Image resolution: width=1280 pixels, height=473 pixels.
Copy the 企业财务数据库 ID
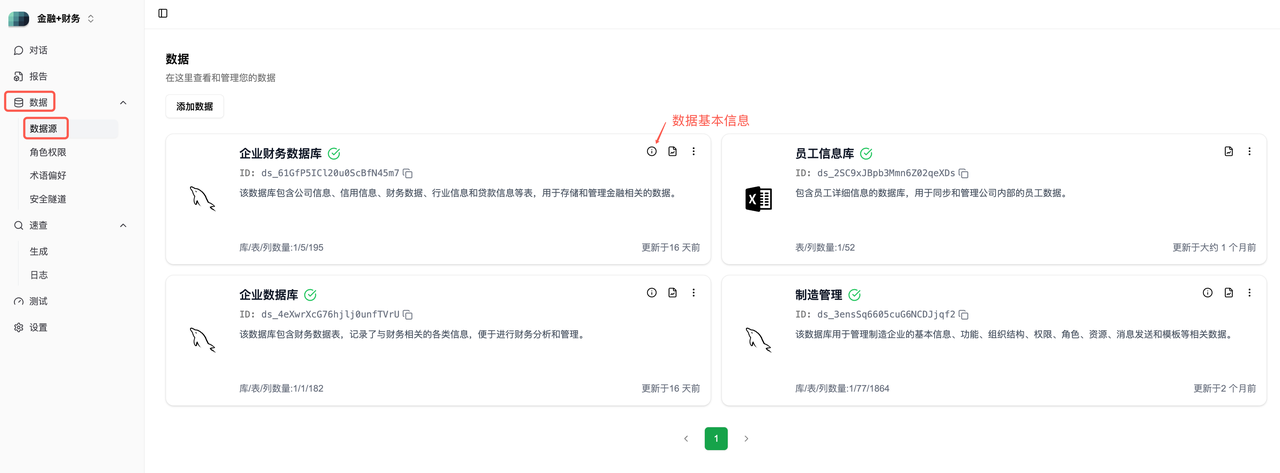click(x=408, y=174)
